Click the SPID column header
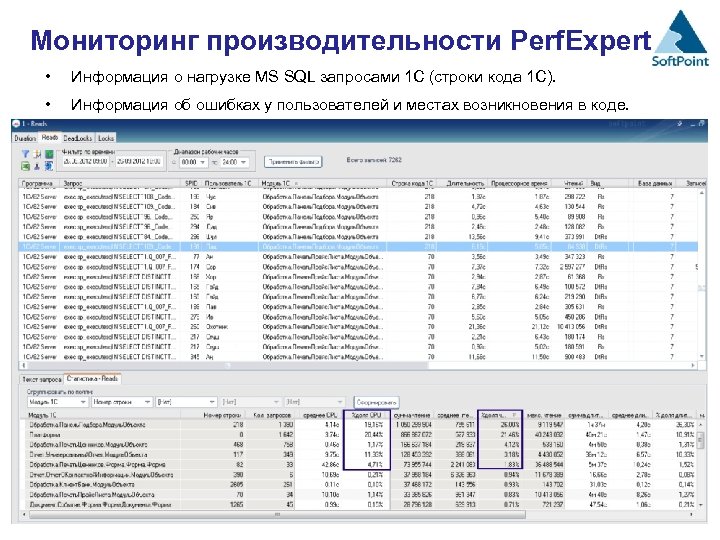The height and width of the screenshot is (540, 720). coord(191,184)
